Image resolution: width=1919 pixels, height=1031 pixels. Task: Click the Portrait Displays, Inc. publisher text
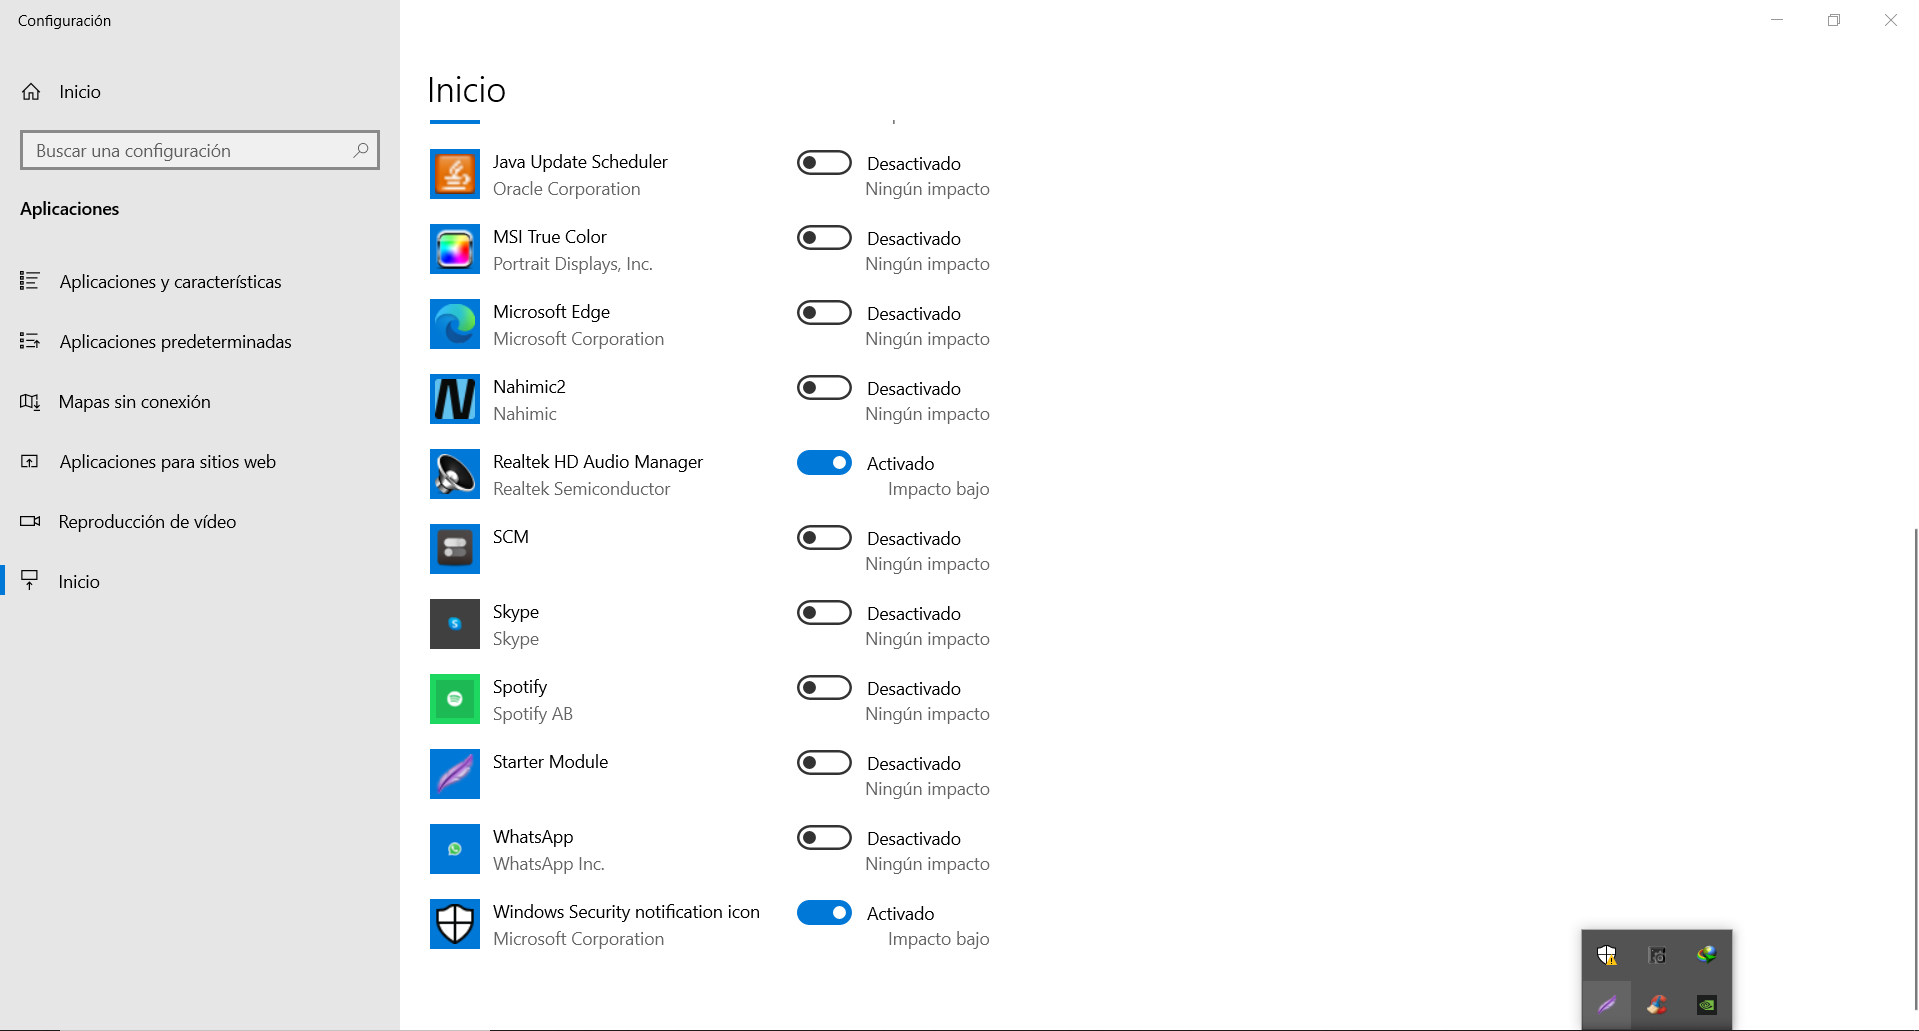coord(572,264)
